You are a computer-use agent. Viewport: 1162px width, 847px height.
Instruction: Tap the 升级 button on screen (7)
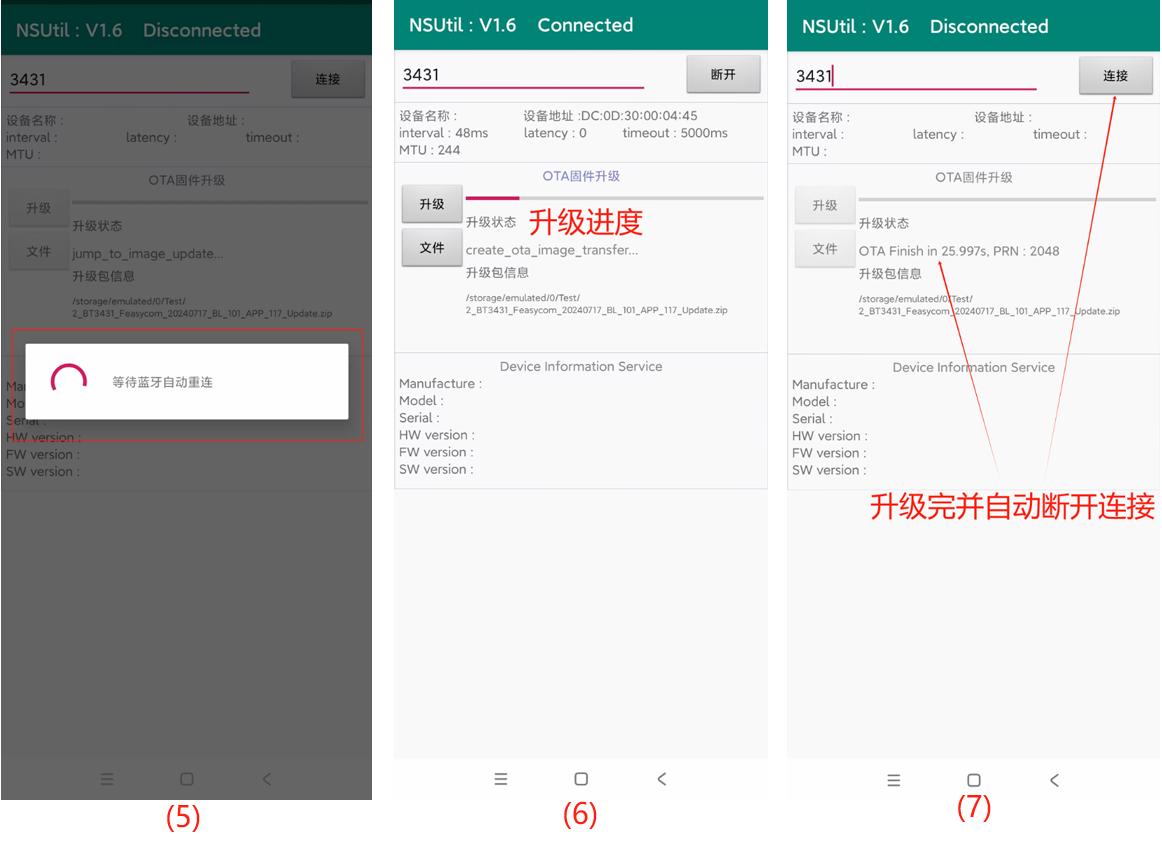[825, 206]
